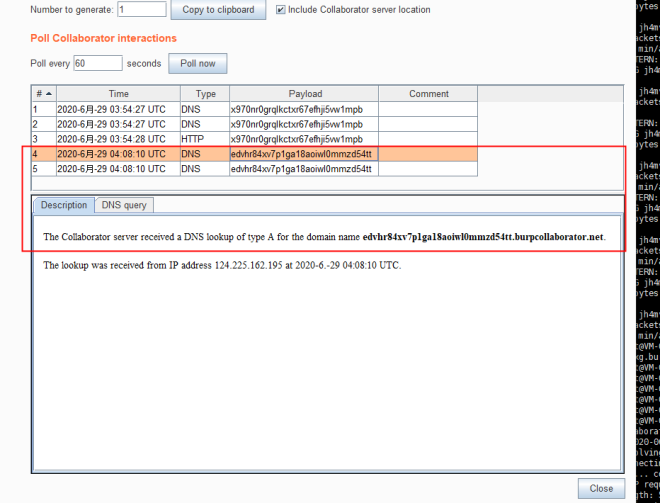Switch to the DNS query tab
Screen dimensions: 660x503
[x=125, y=205]
